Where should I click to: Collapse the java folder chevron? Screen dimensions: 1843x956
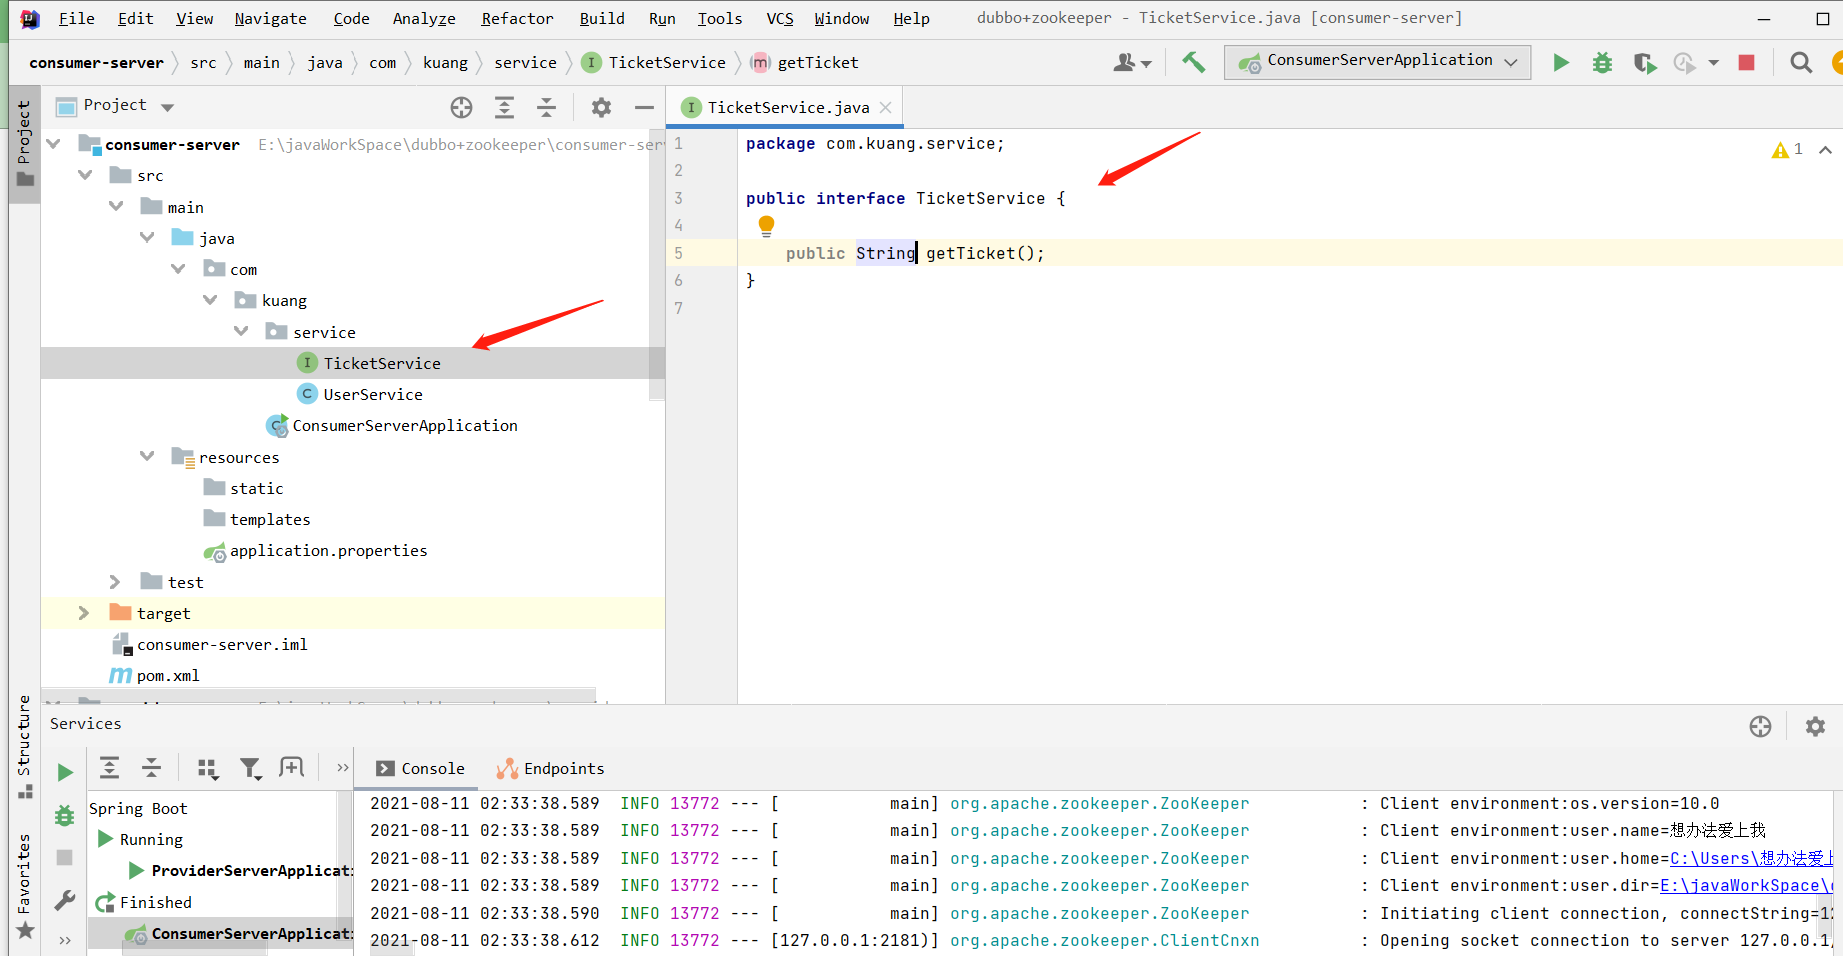pos(147,237)
